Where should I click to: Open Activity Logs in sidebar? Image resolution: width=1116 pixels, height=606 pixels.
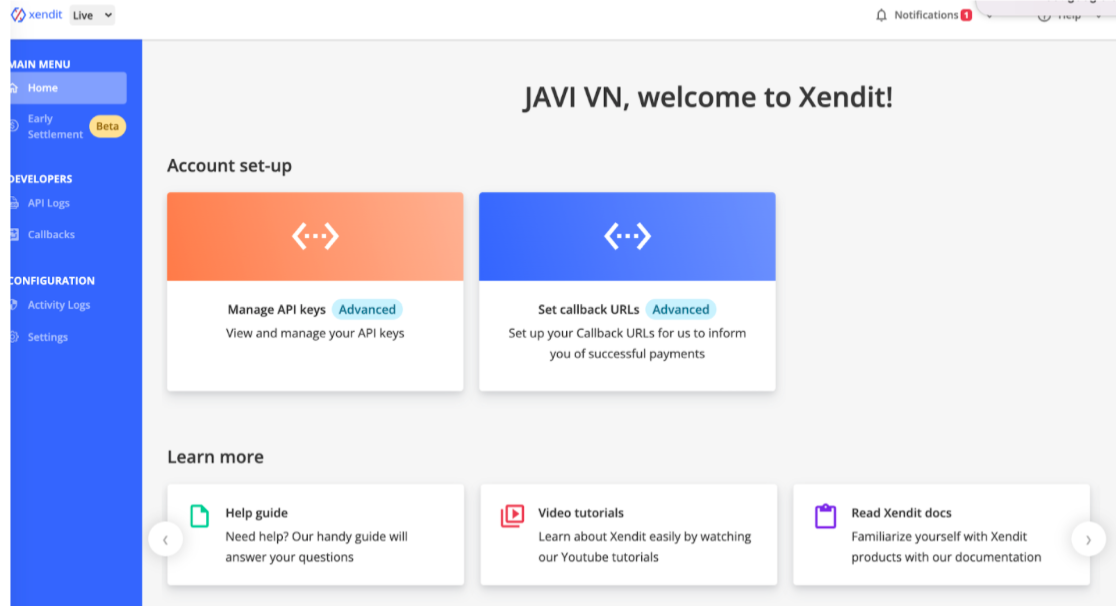pos(58,305)
